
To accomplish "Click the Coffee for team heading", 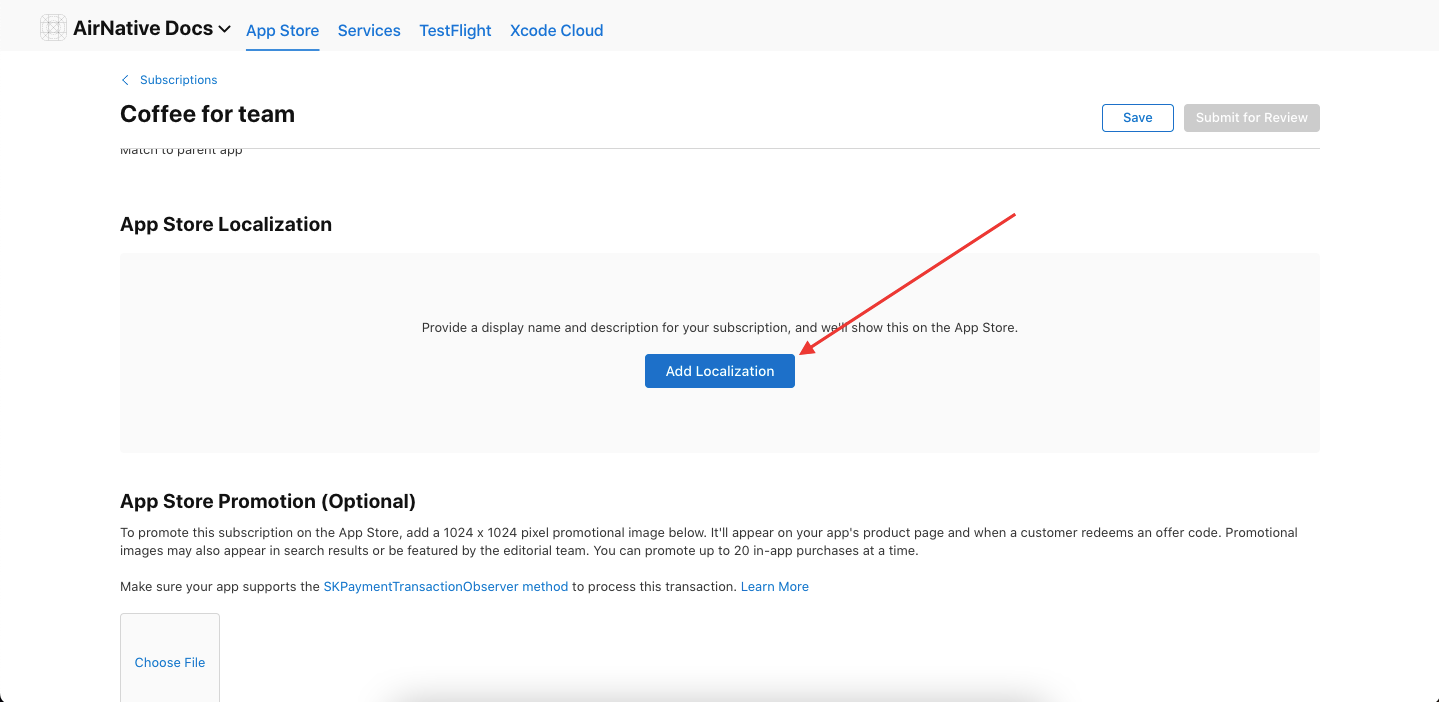I will 207,114.
